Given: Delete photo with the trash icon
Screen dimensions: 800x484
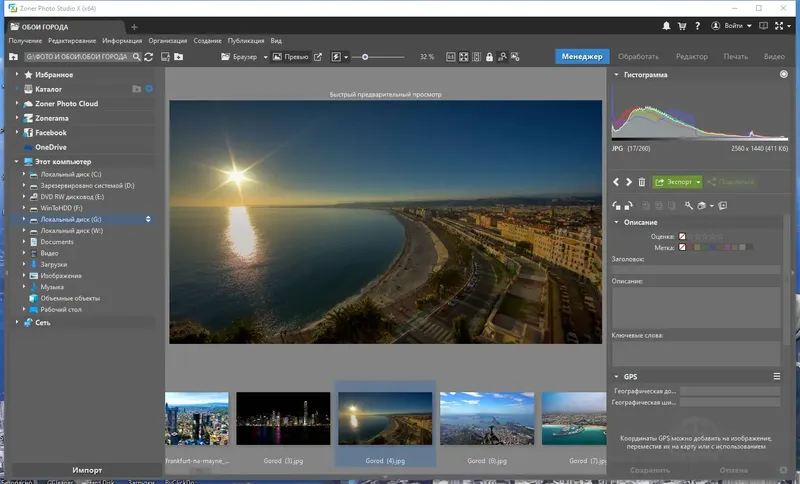Looking at the screenshot, I should pyautogui.click(x=642, y=182).
